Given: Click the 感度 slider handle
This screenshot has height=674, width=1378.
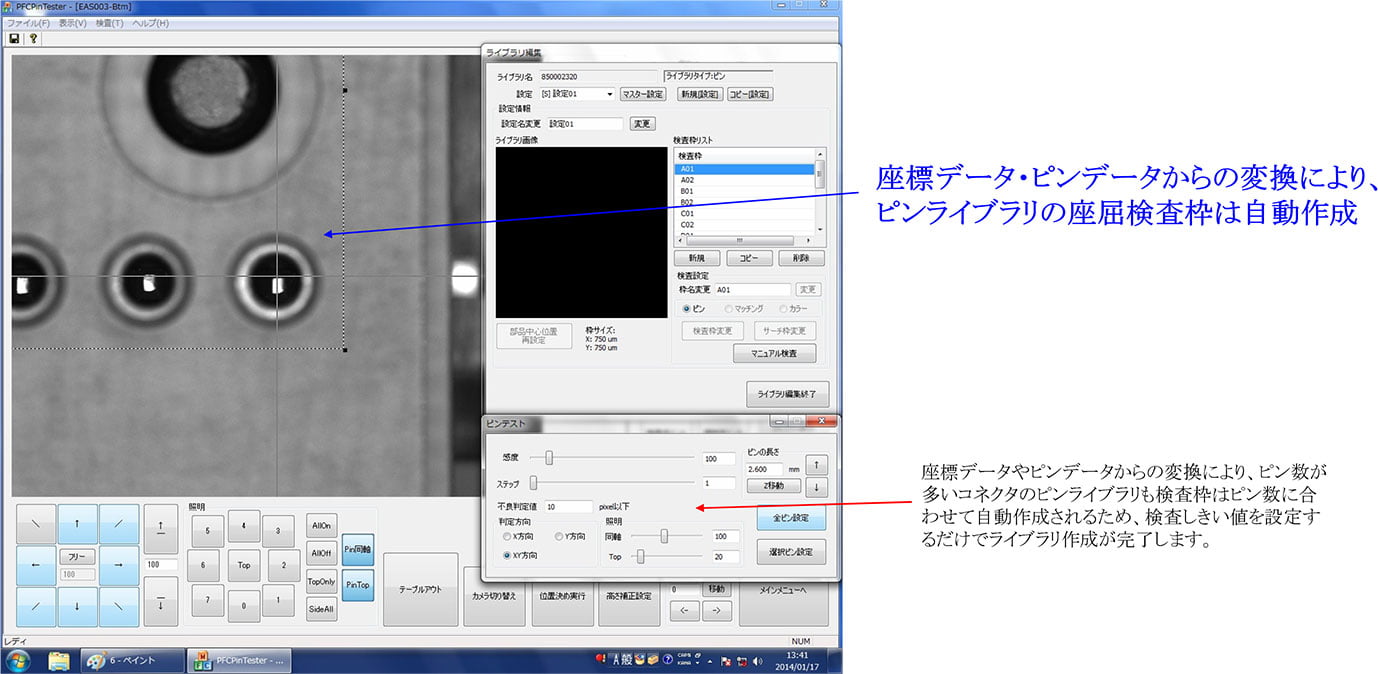Looking at the screenshot, I should [x=549, y=458].
